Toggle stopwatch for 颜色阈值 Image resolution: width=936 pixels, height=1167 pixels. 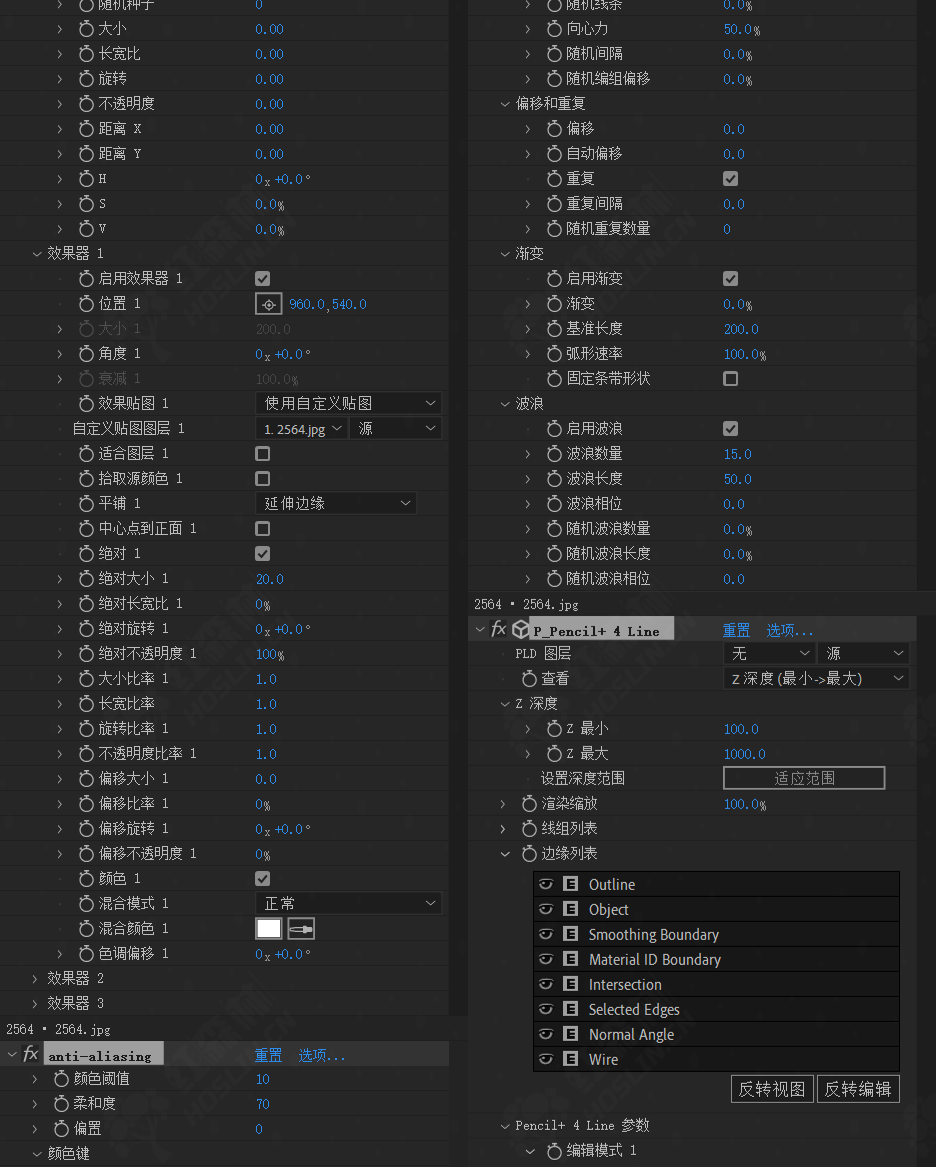coord(61,1078)
